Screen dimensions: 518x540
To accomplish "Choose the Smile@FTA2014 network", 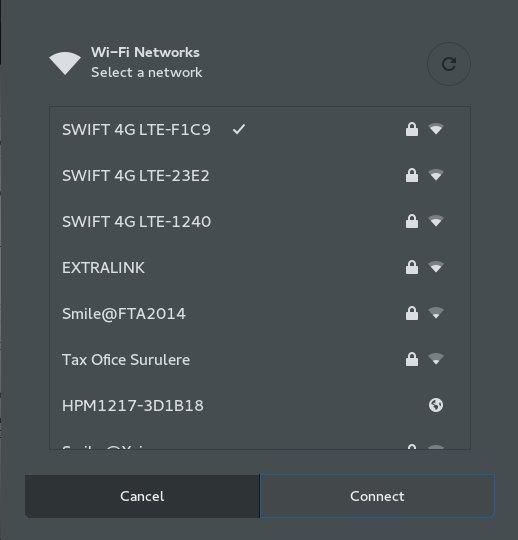I will coord(260,313).
